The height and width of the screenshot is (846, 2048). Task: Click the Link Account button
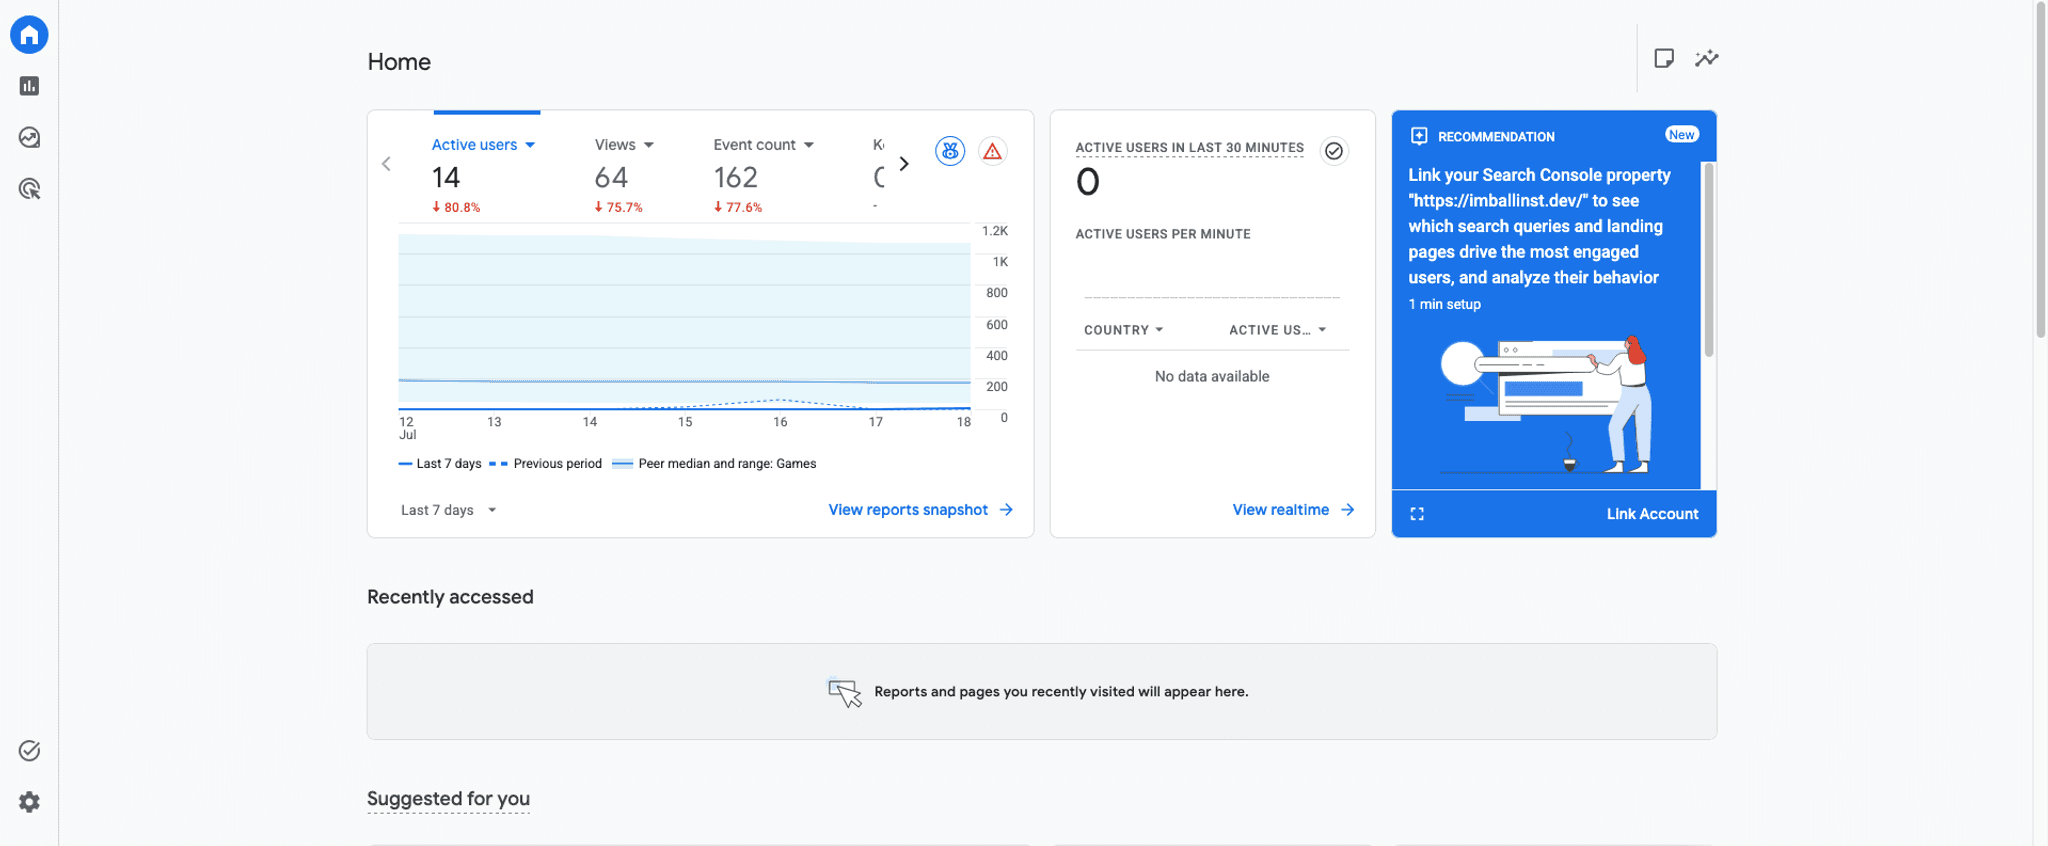1652,514
